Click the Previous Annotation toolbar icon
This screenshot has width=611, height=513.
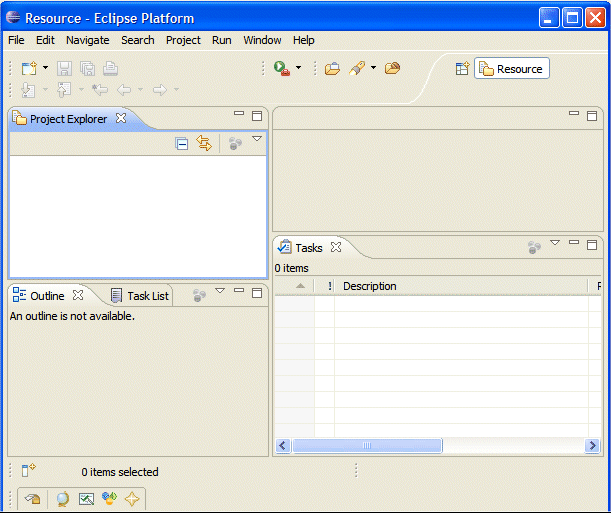(64, 90)
